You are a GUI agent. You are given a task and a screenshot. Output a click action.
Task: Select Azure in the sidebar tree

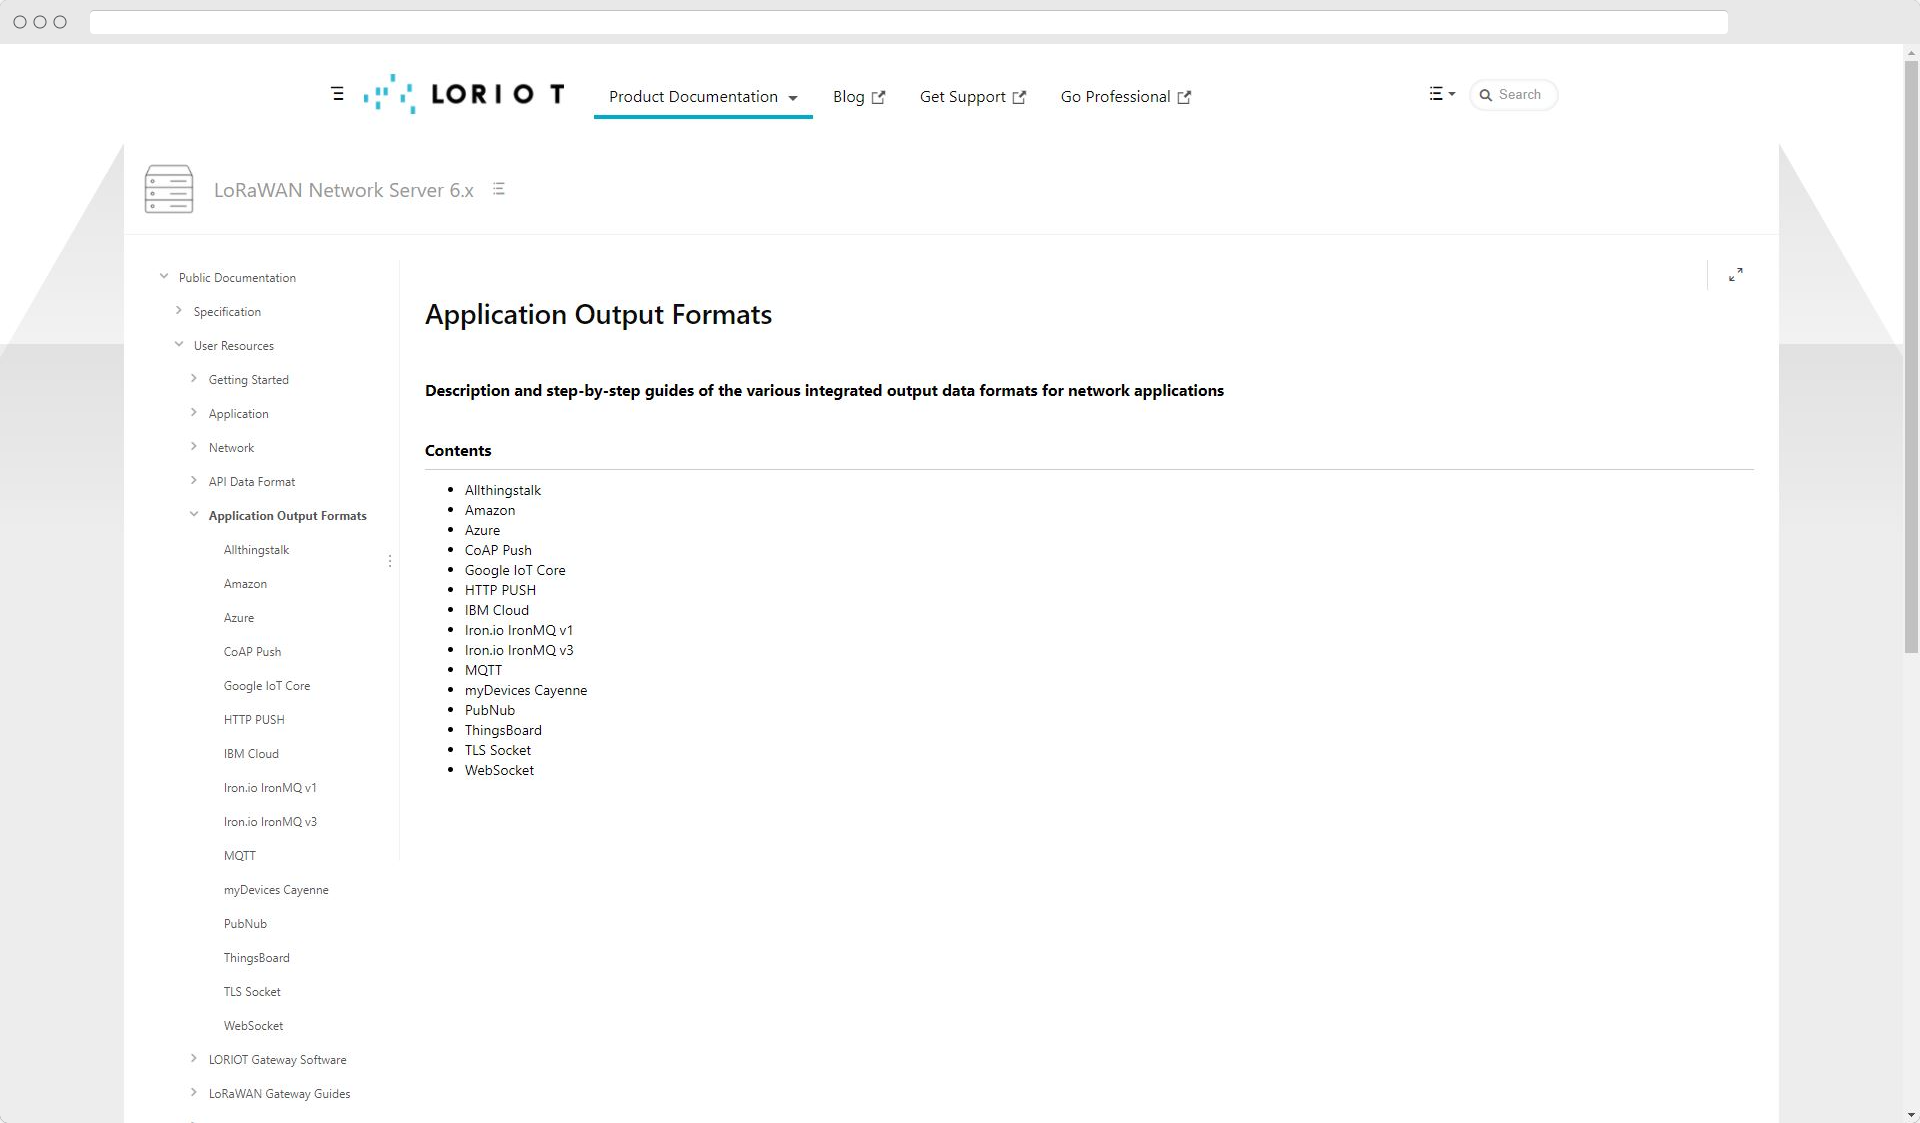[239, 618]
